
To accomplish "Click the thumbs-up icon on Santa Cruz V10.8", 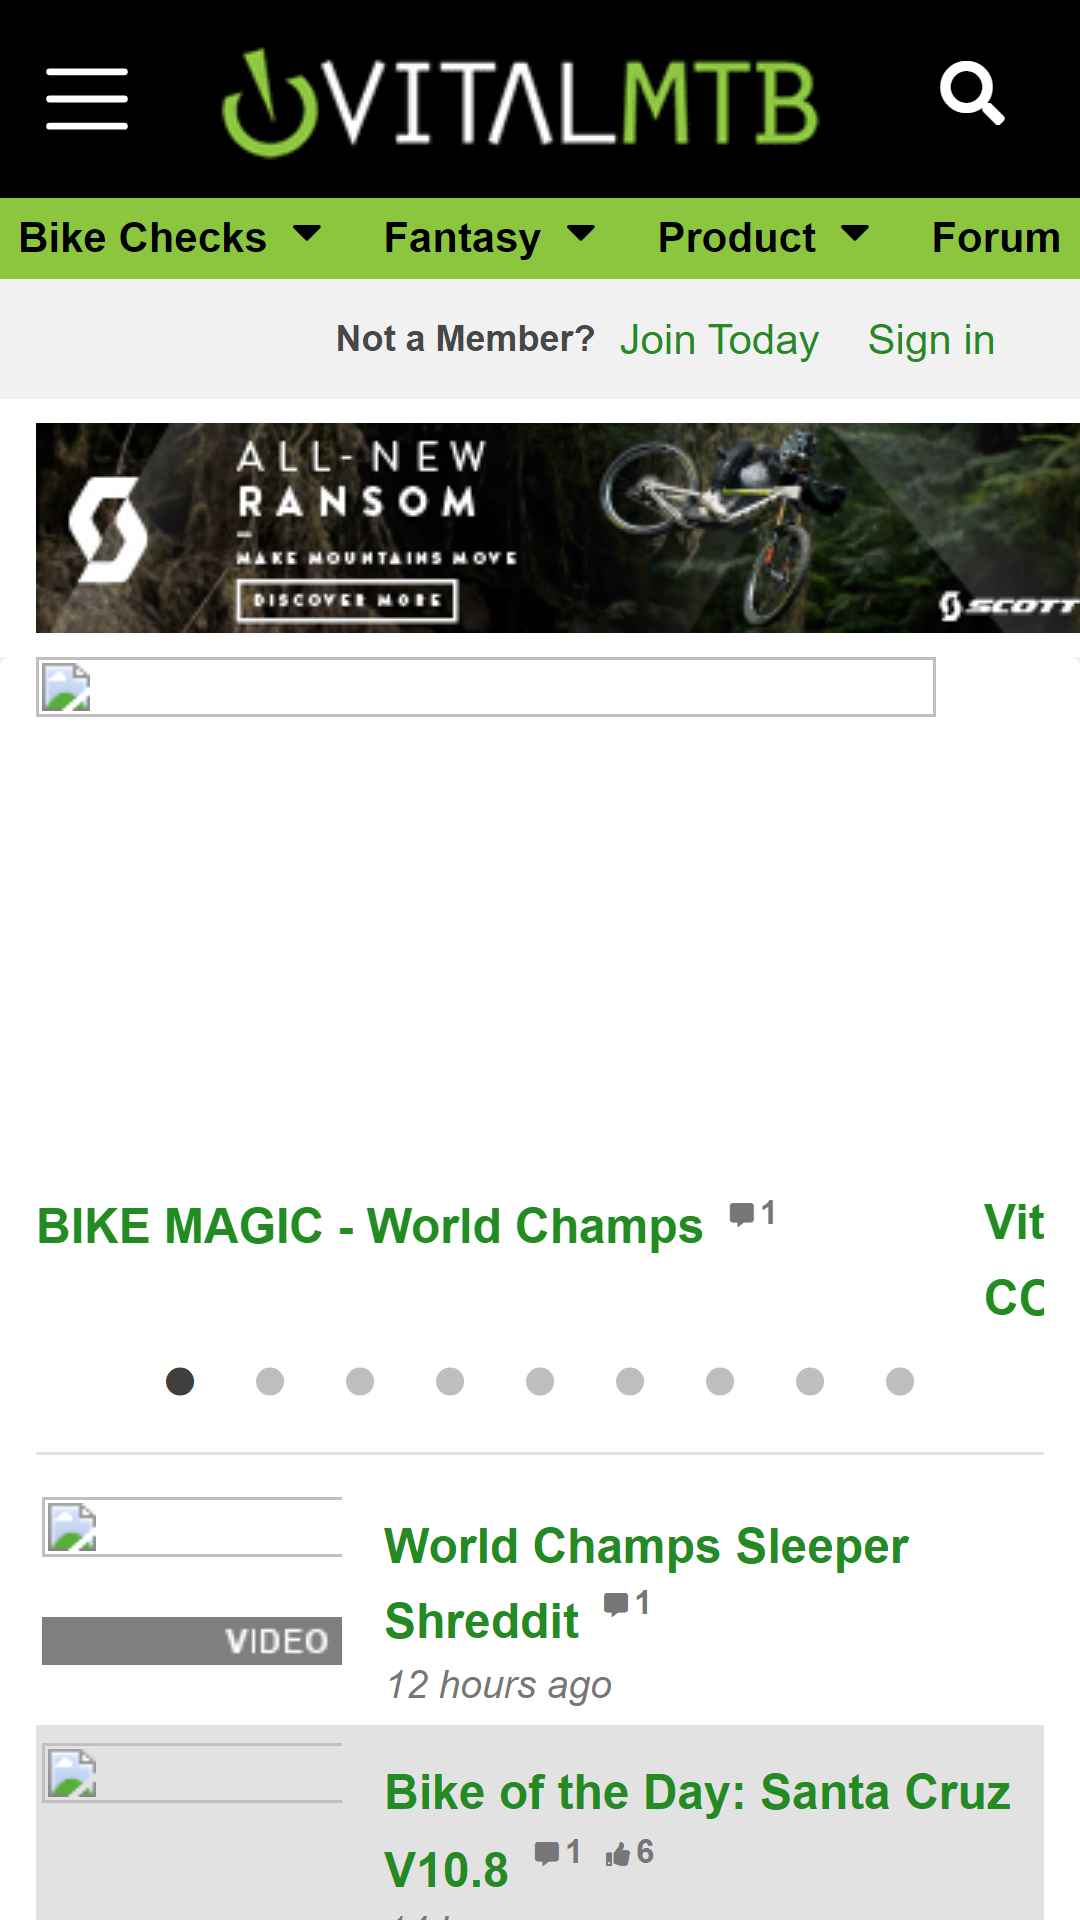I will (618, 1854).
